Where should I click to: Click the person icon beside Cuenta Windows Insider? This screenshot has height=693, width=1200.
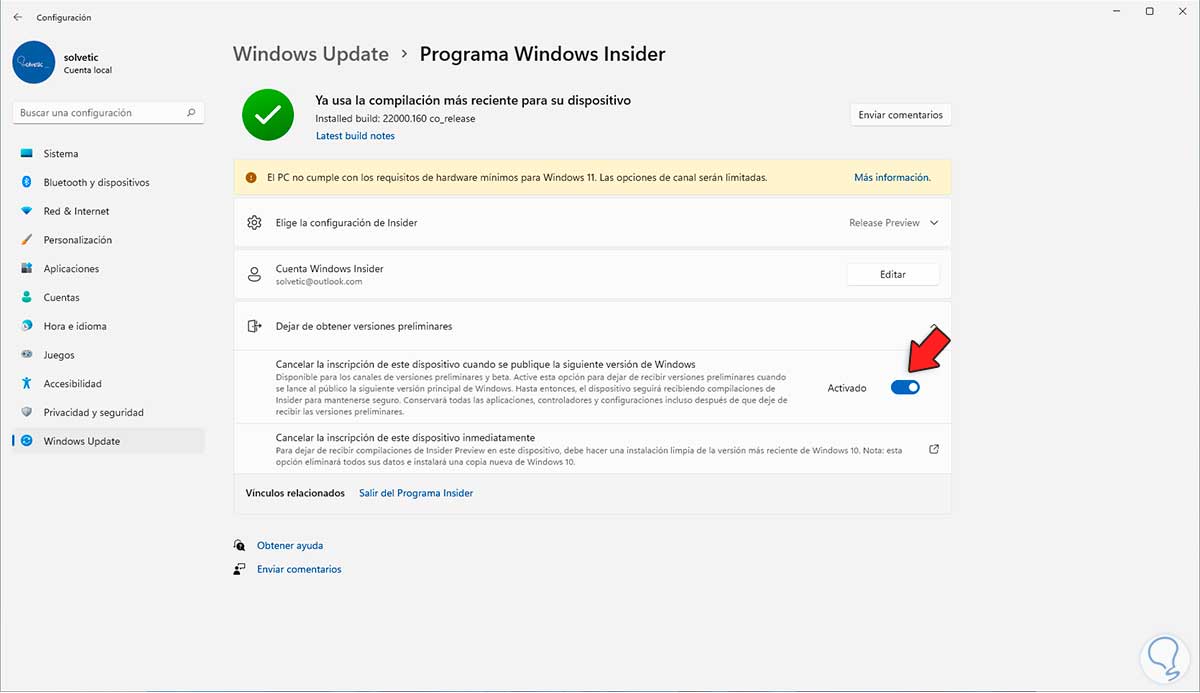click(254, 275)
